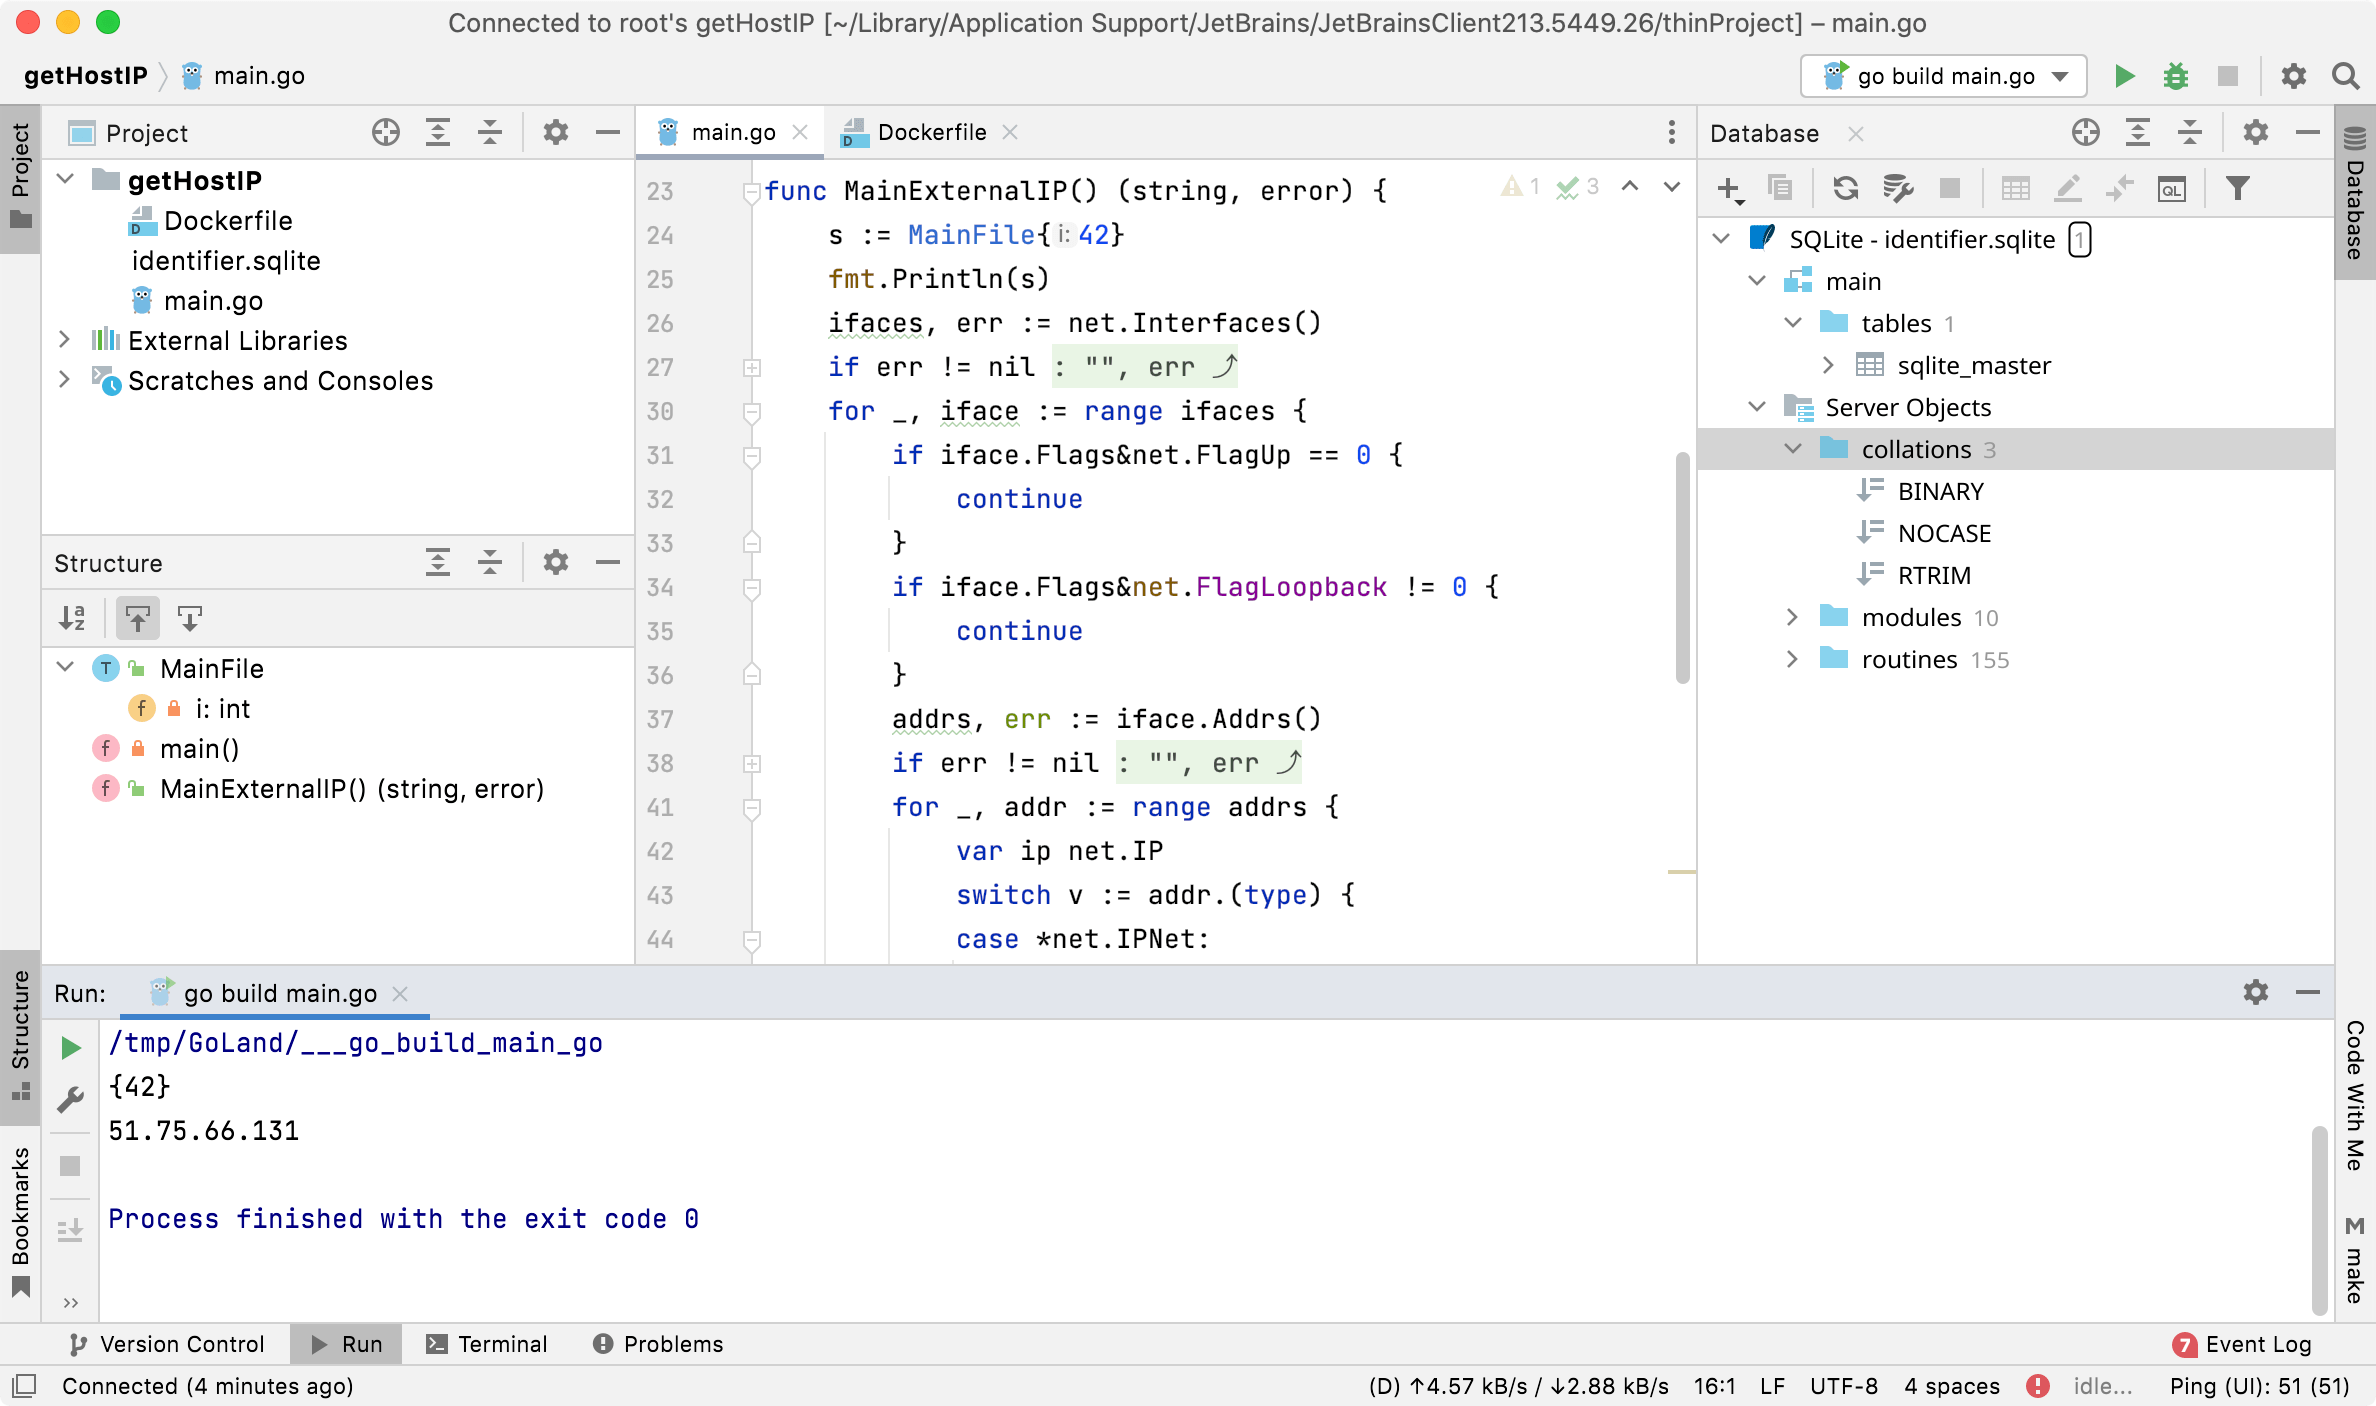
Task: Run the go build main.go configuration
Action: [x=2124, y=75]
